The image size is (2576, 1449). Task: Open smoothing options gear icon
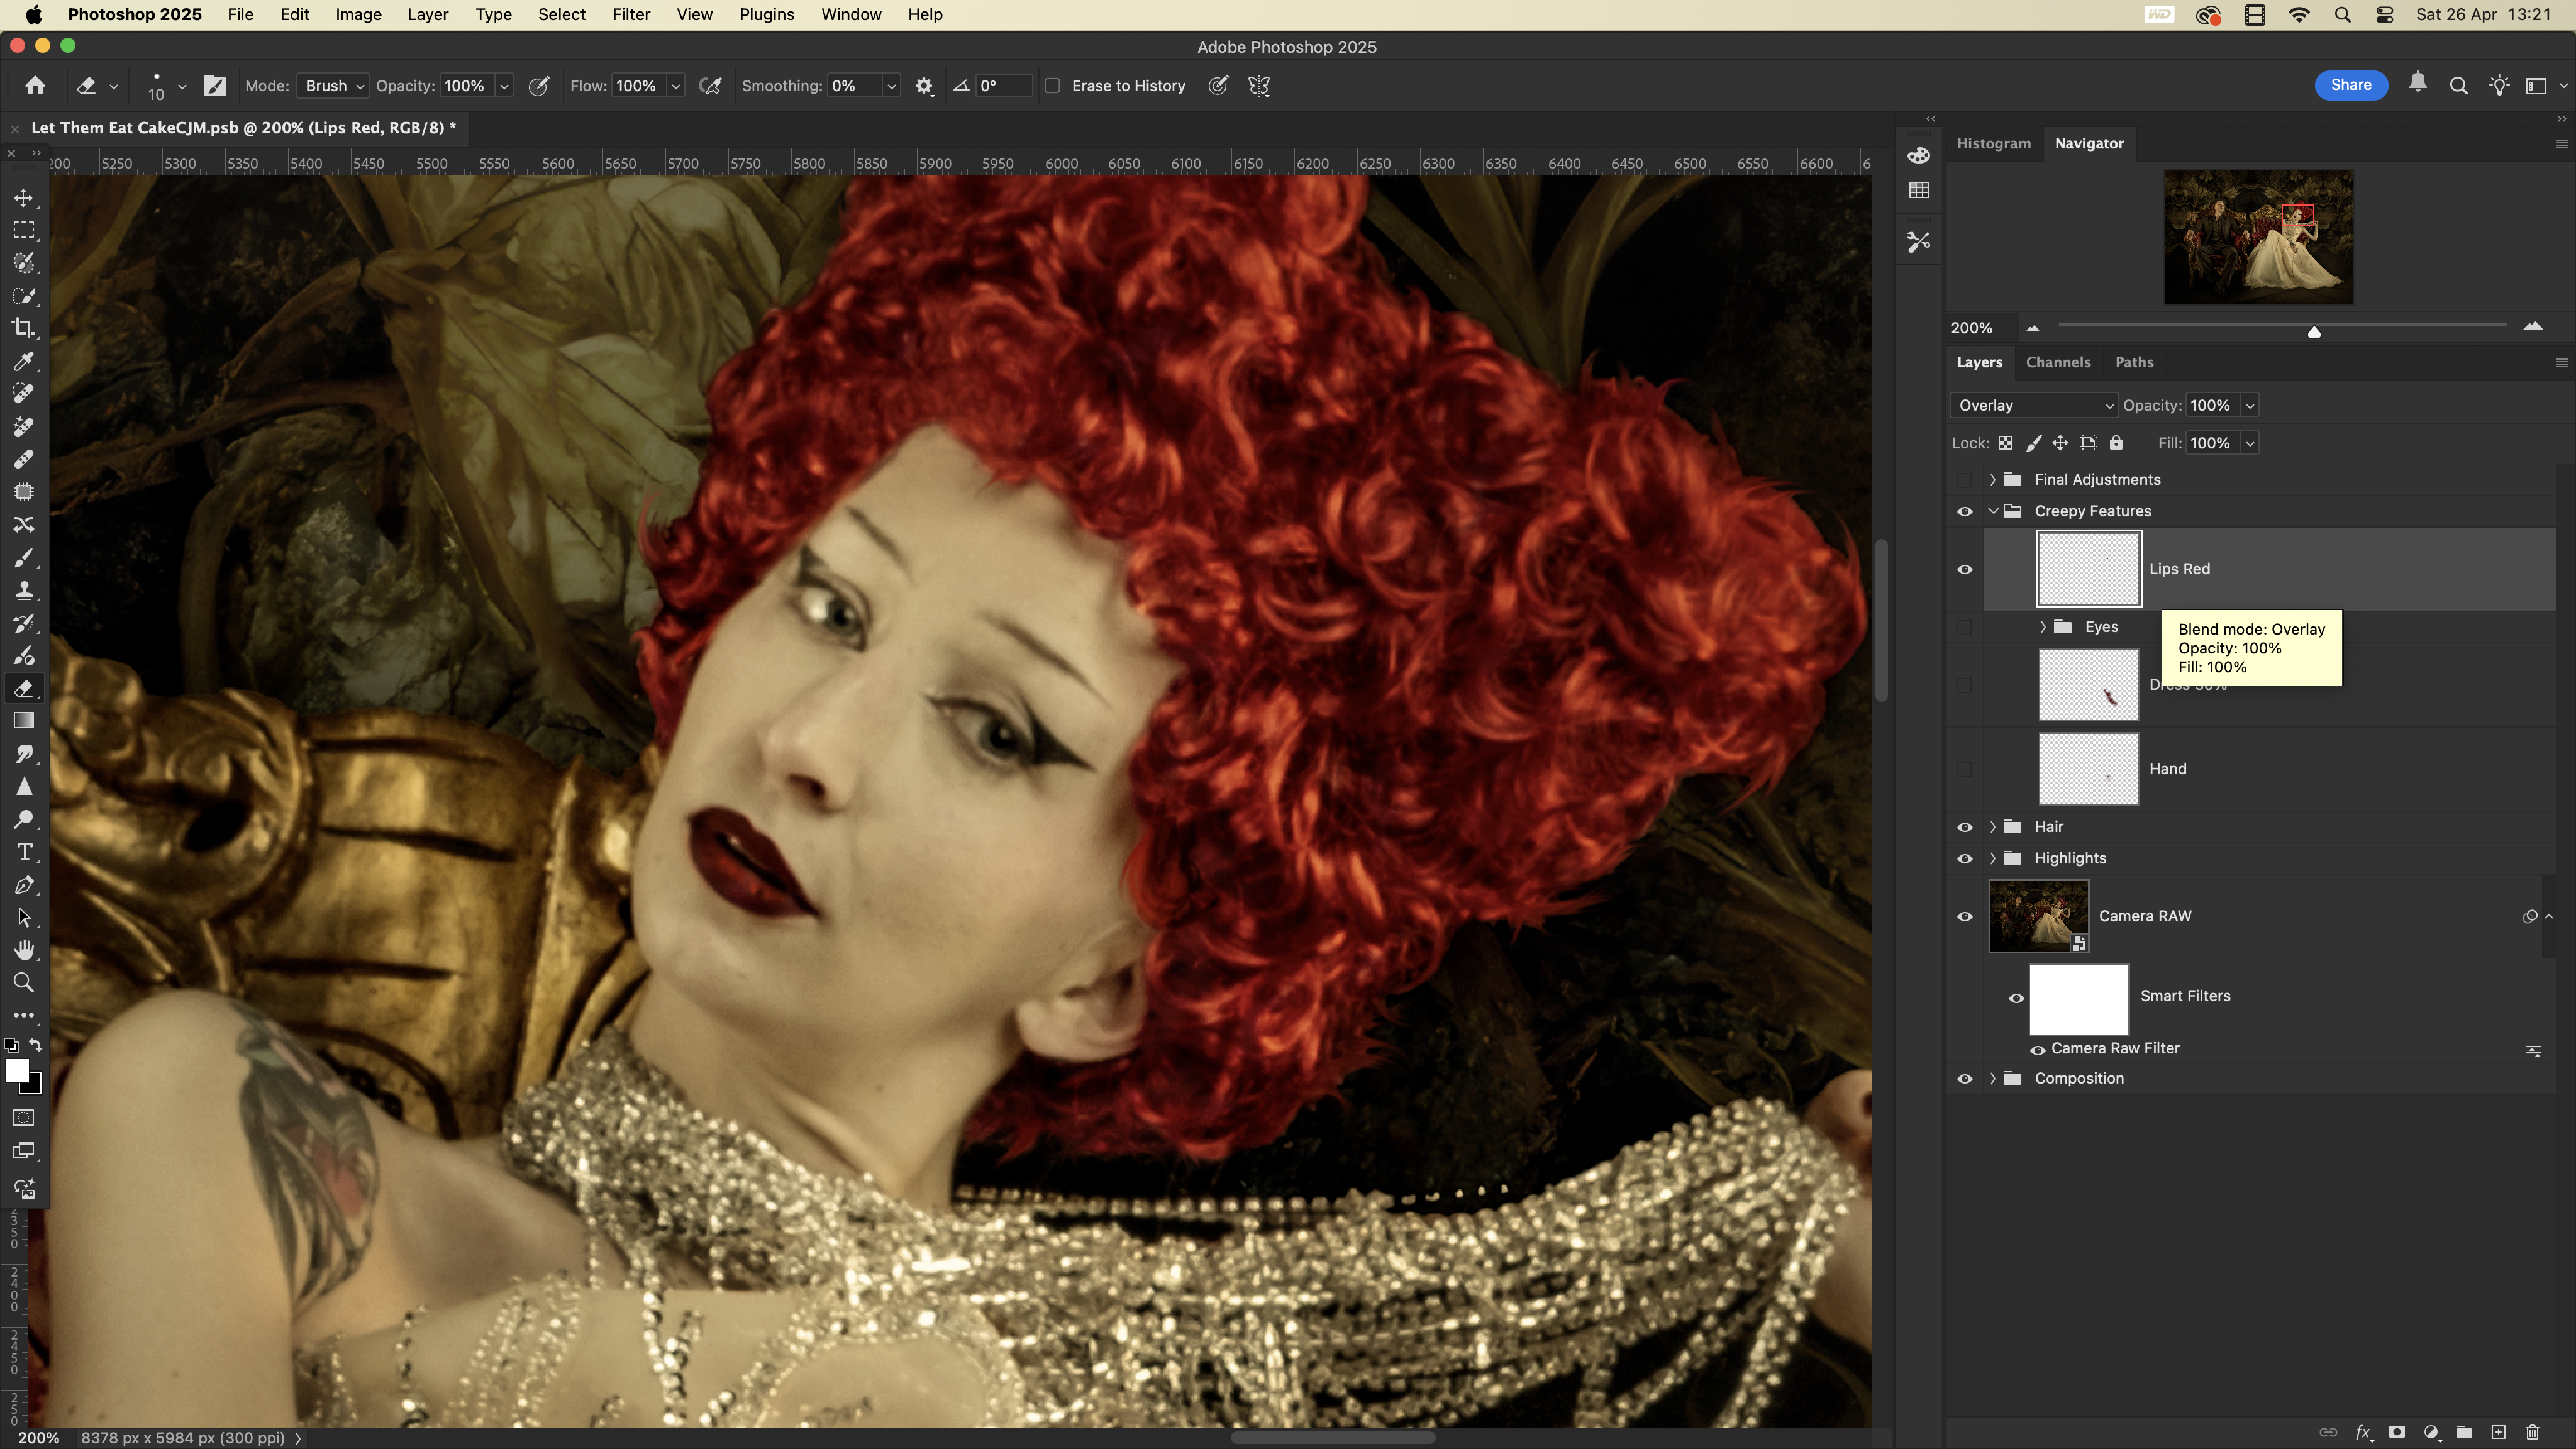click(x=924, y=86)
